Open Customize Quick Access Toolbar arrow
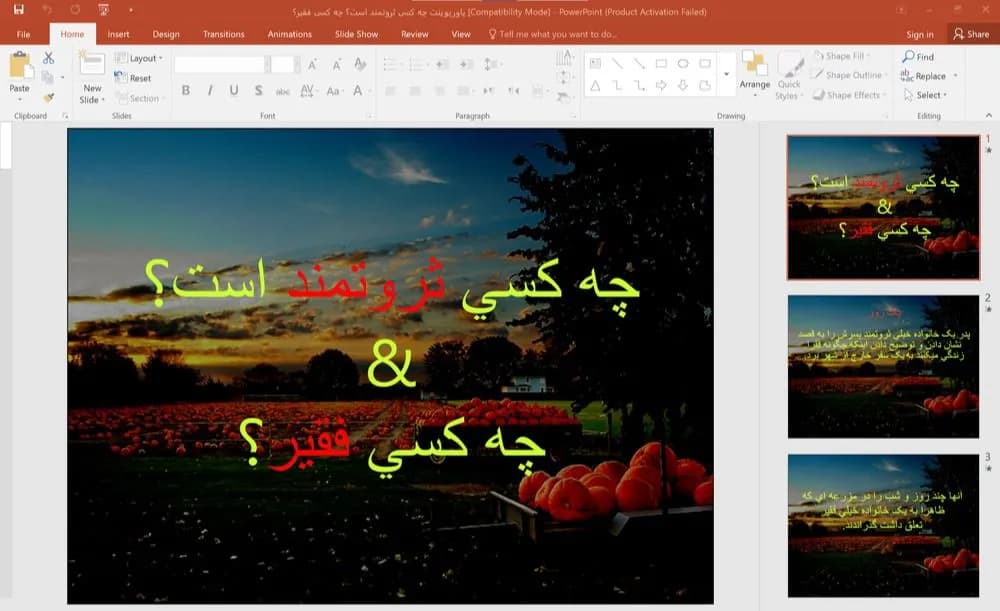This screenshot has height=611, width=1000. pos(131,10)
